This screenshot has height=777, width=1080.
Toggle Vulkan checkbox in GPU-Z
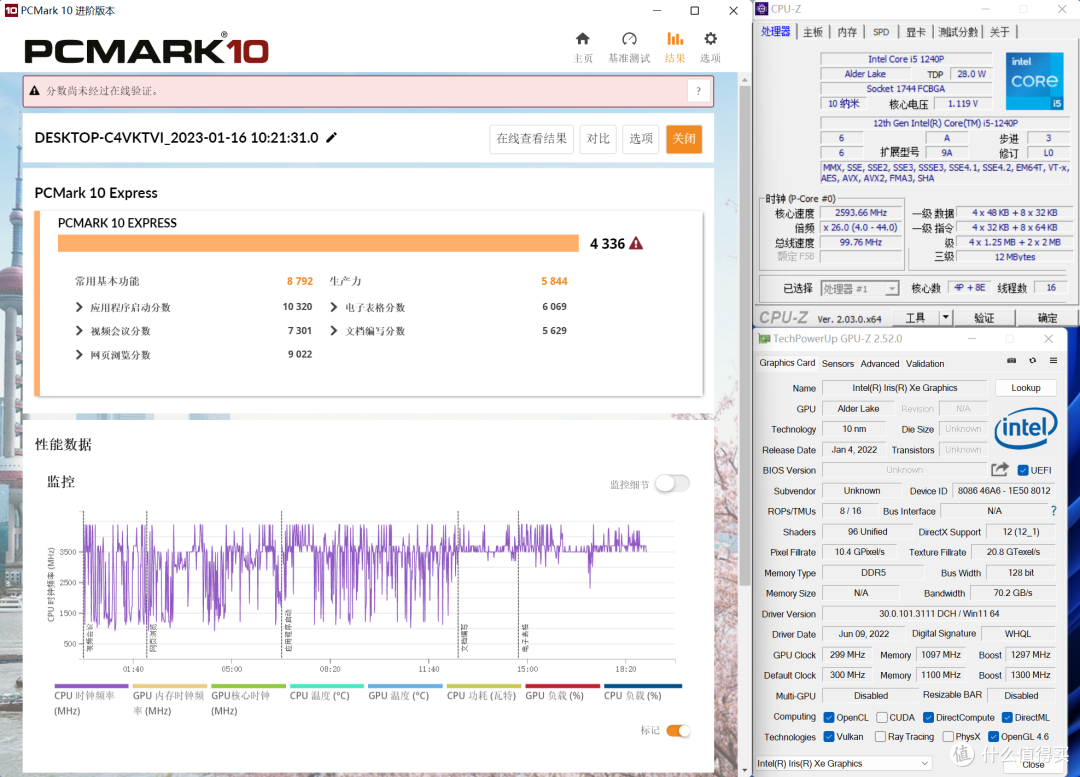pyautogui.click(x=829, y=736)
